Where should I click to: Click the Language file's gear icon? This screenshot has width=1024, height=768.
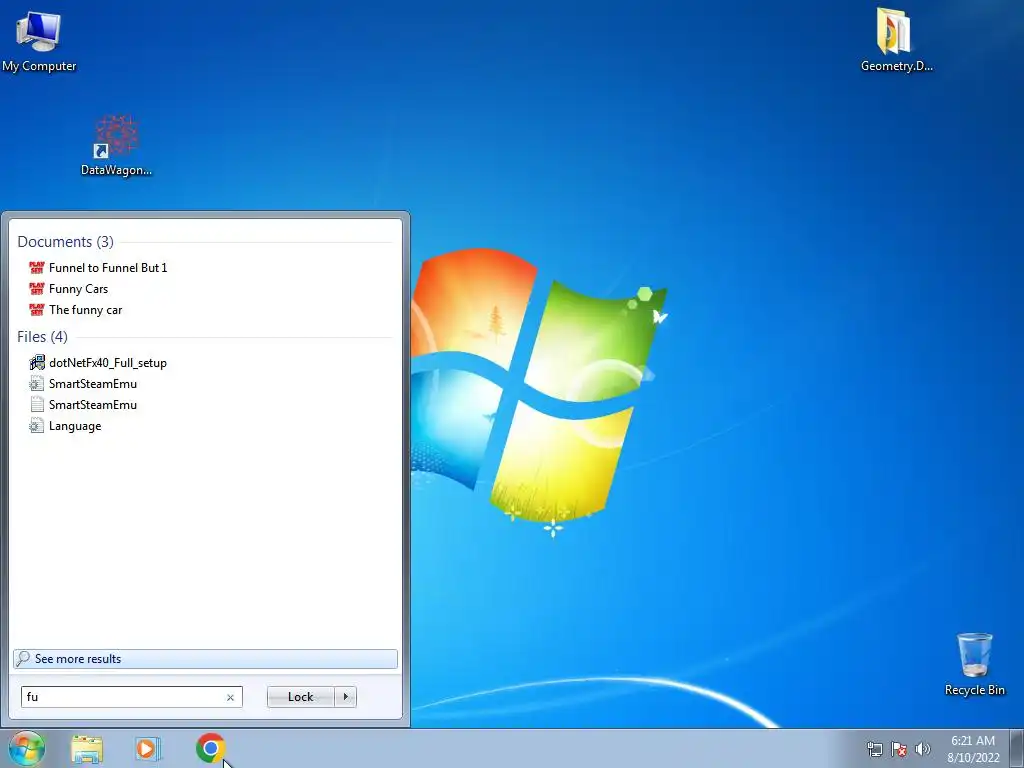37,426
